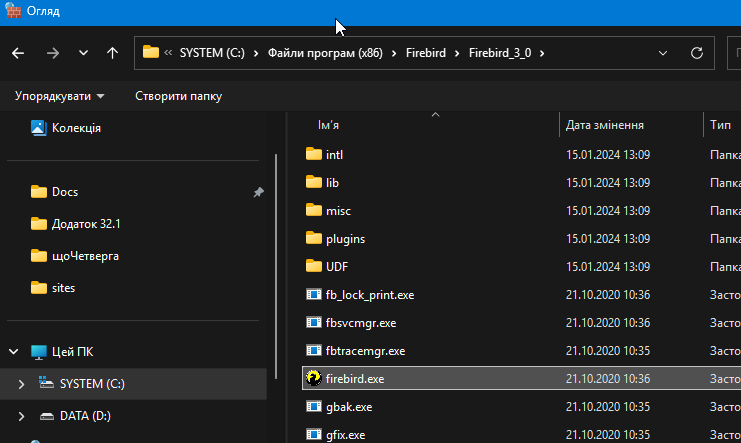Image resolution: width=741 pixels, height=443 pixels.
Task: Click the plugins folder name
Action: [345, 239]
